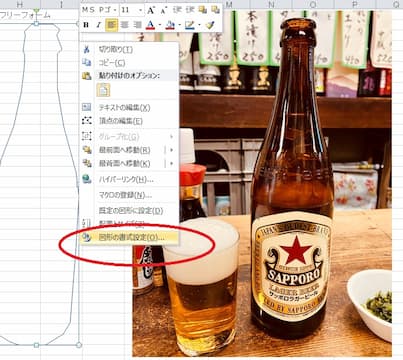Decrease indent in mini toolbar
The height and width of the screenshot is (360, 403).
pos(177,10)
